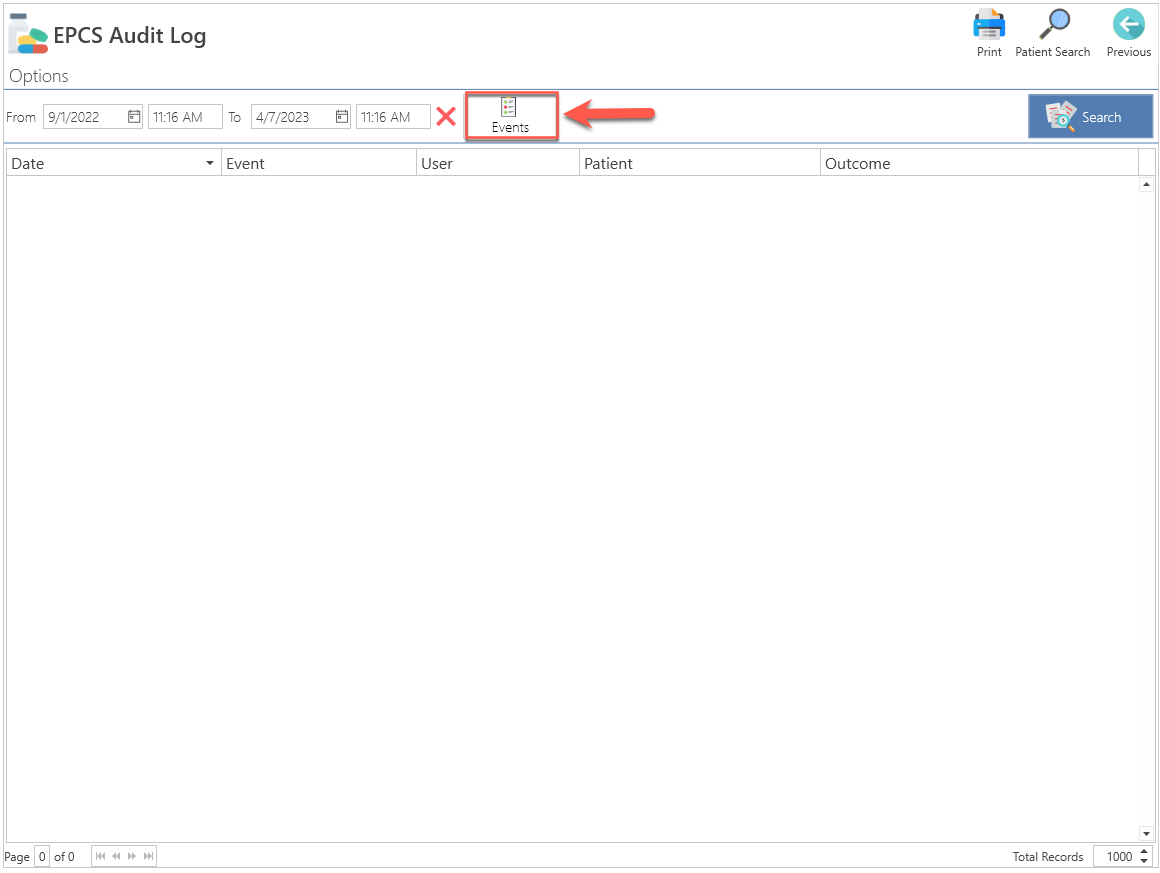1160x873 pixels.
Task: Sort by User column header
Action: point(498,164)
